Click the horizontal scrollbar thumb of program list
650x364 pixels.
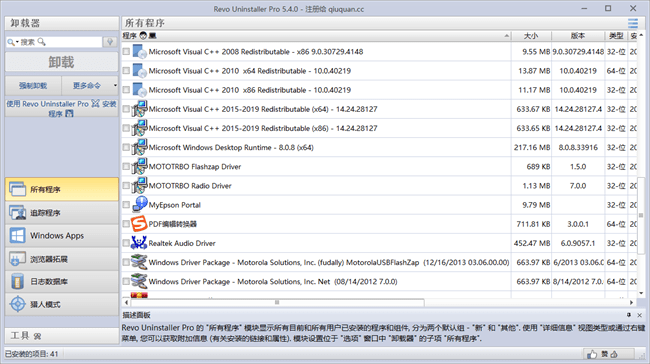pos(277,303)
